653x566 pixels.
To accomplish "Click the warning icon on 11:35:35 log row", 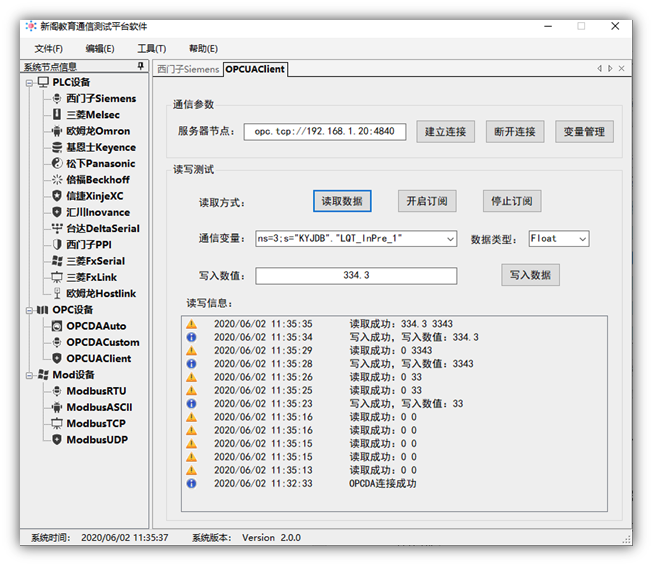I will (x=191, y=324).
